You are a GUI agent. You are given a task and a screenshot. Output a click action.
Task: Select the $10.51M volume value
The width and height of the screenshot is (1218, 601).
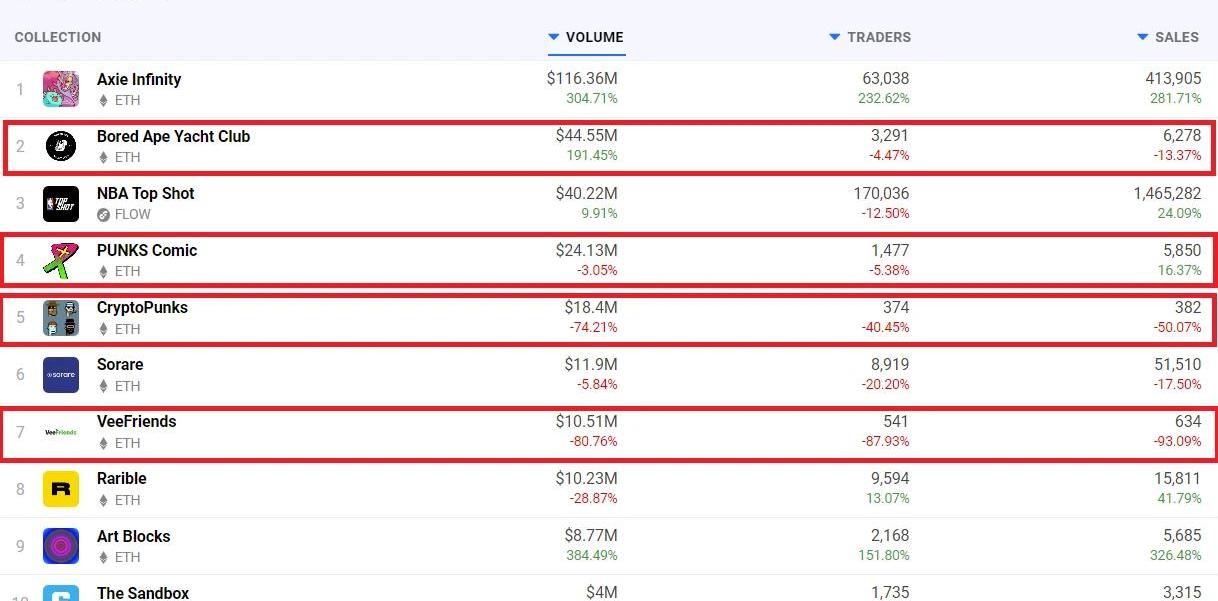click(586, 421)
